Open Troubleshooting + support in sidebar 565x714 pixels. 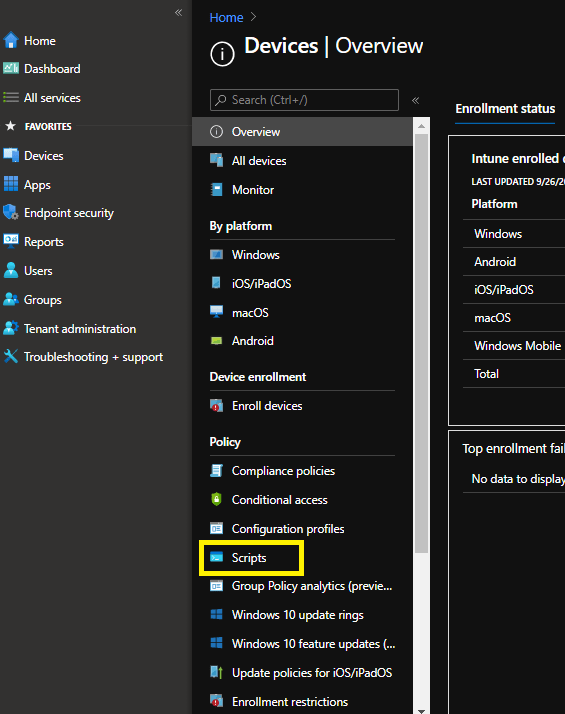[93, 357]
